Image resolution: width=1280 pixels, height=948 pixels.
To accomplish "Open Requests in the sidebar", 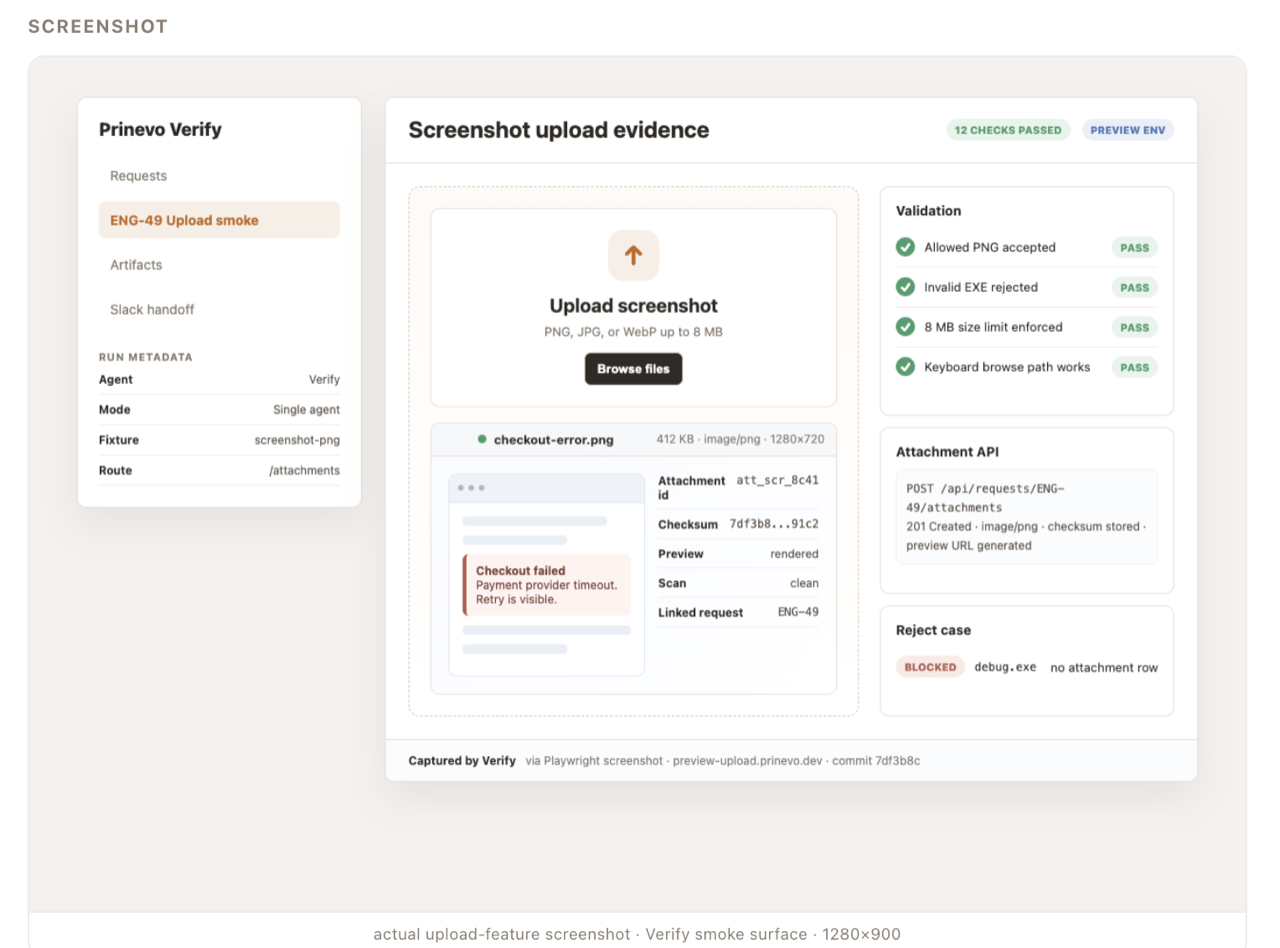I will (x=219, y=176).
